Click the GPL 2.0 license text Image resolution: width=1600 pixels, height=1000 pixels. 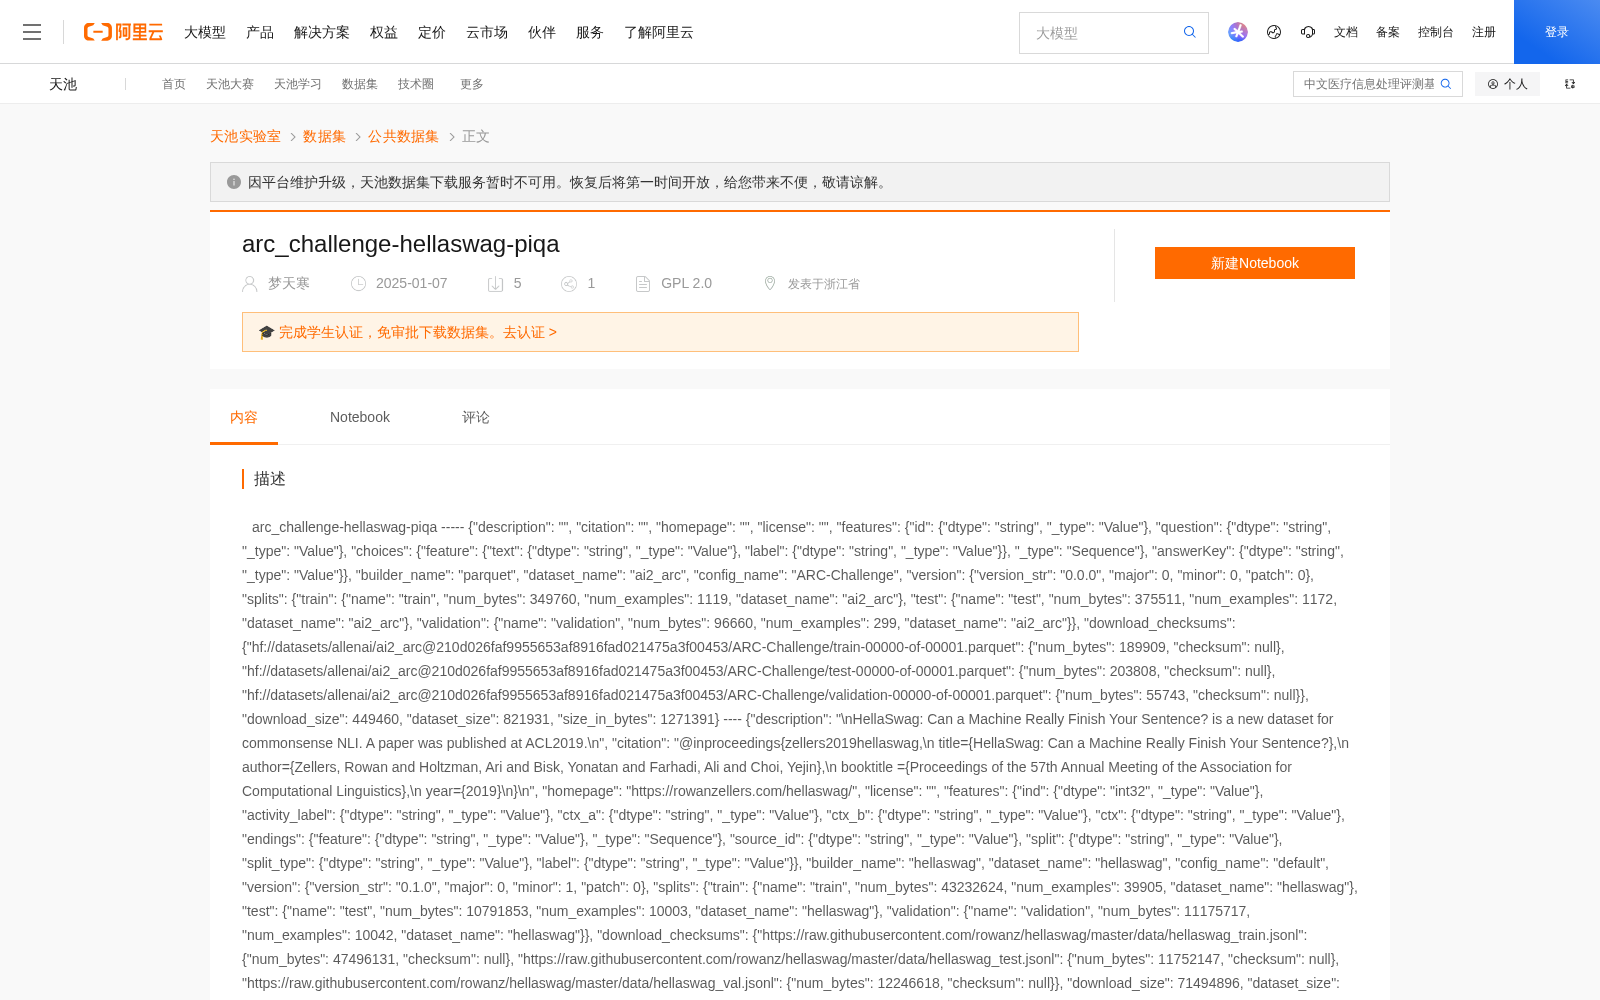coord(687,284)
